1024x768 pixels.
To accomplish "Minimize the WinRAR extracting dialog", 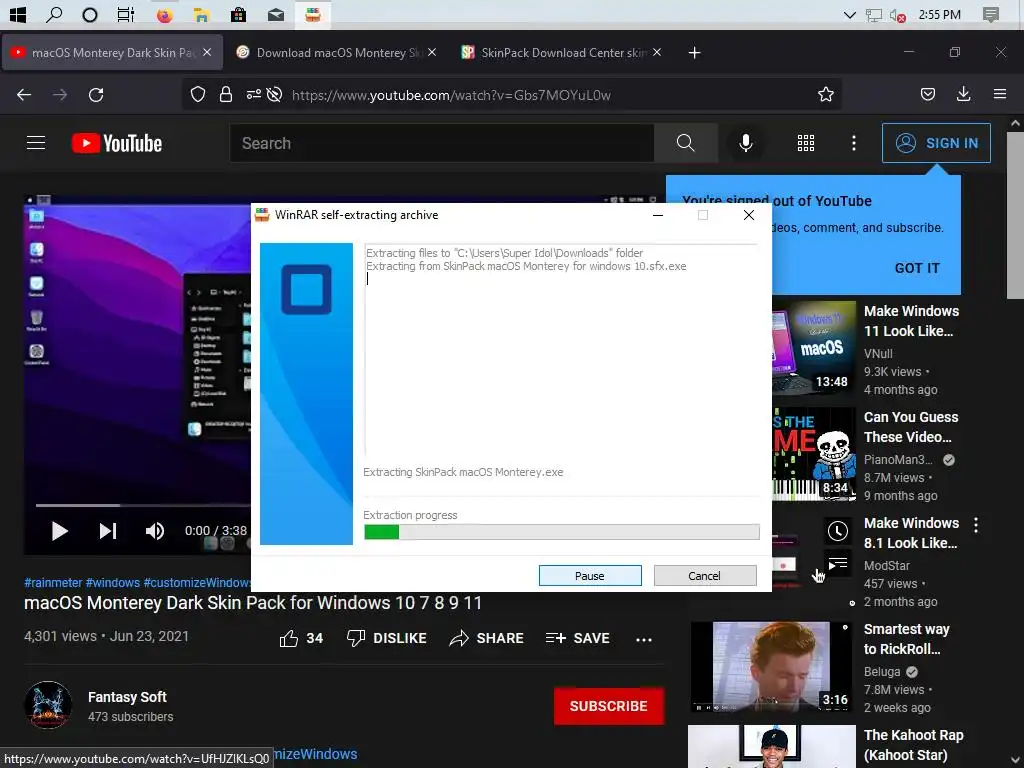I will pos(658,215).
